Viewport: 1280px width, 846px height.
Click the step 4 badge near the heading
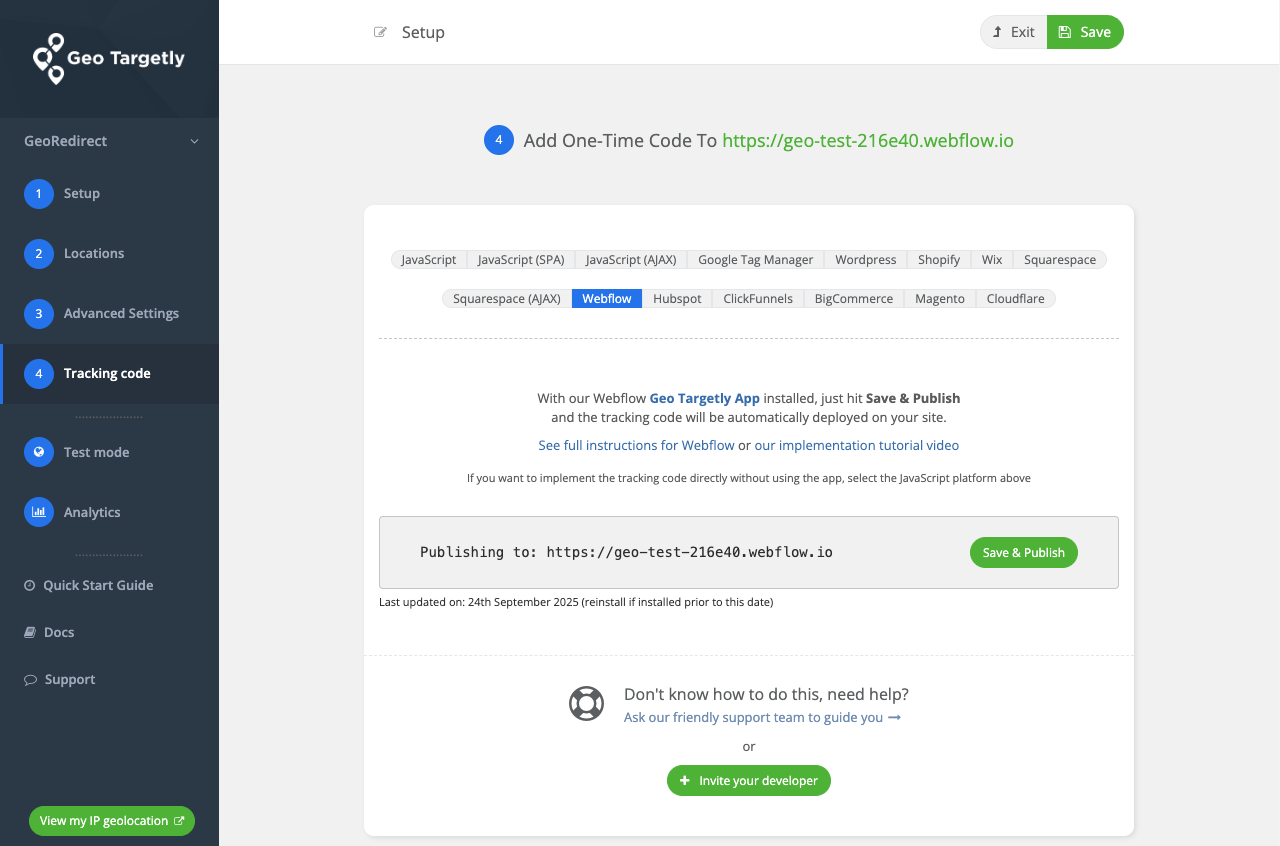click(498, 140)
